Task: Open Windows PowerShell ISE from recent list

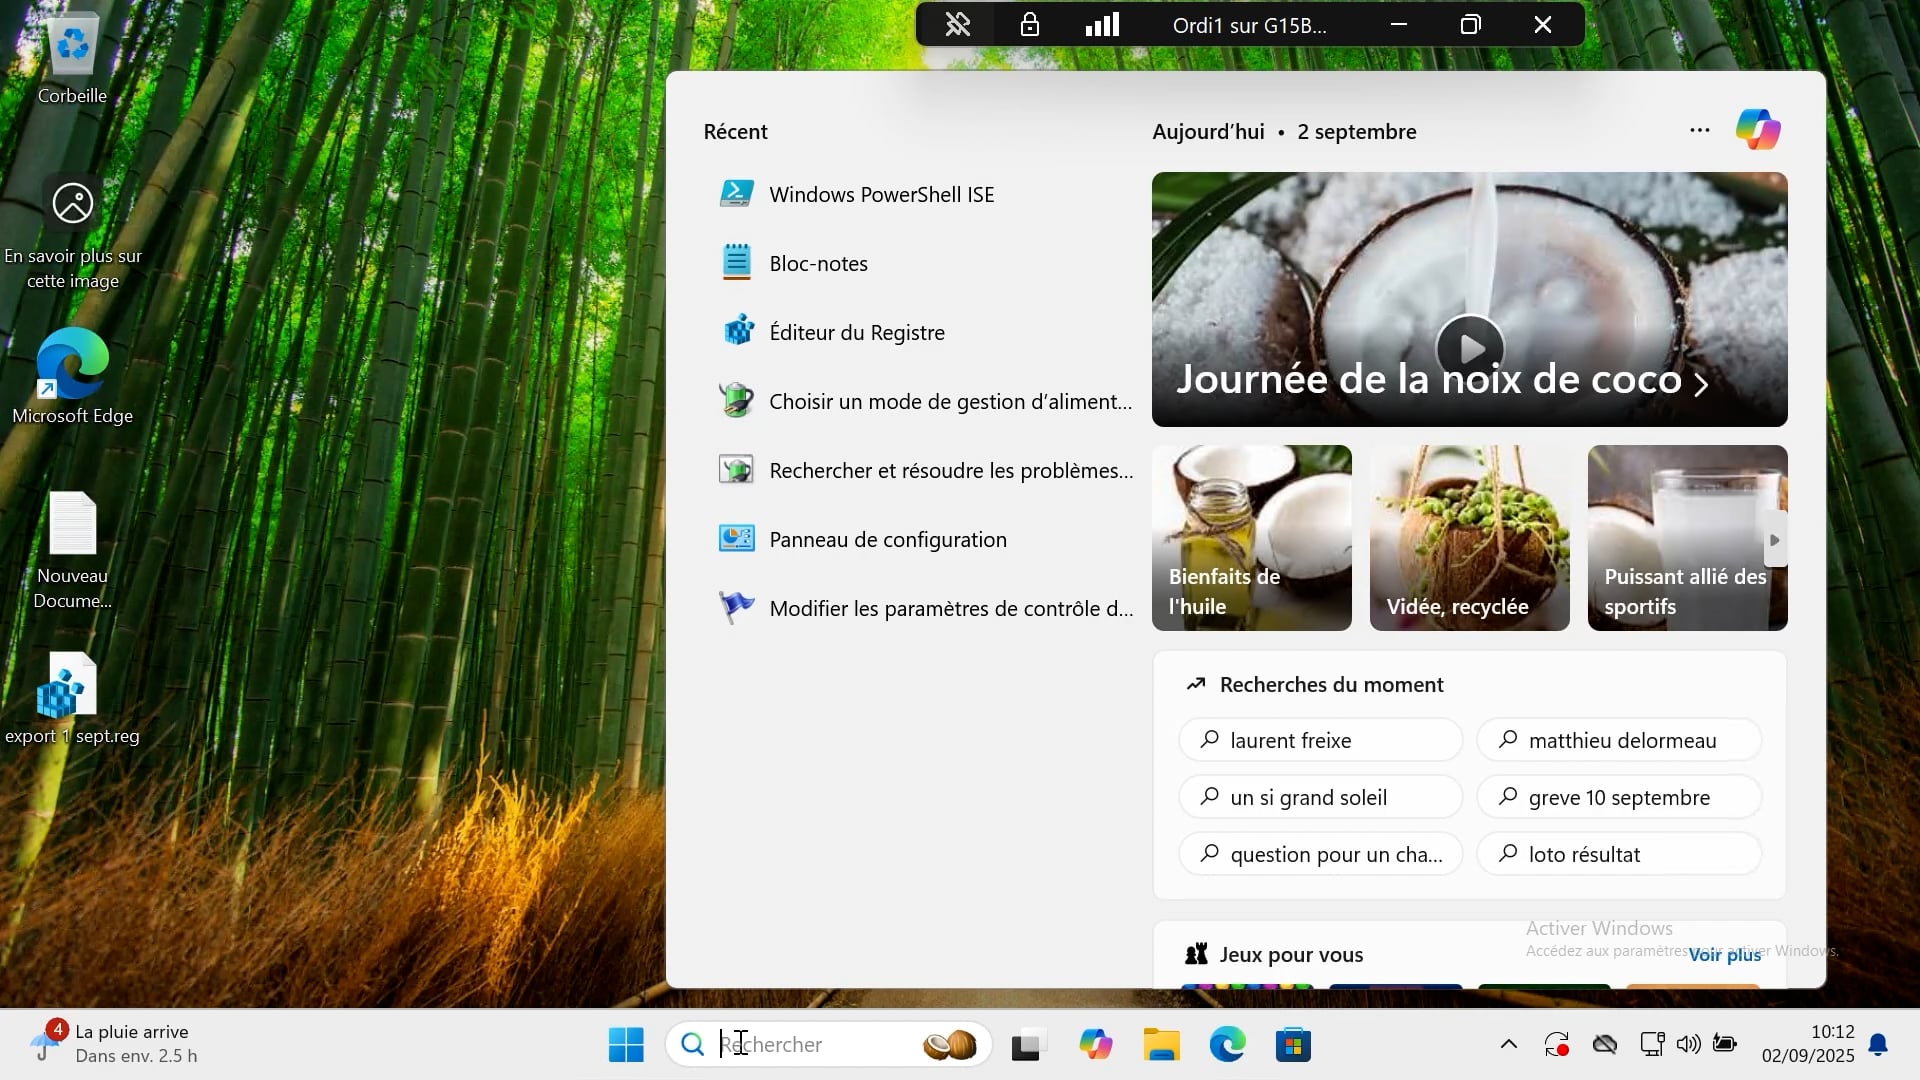Action: coord(880,195)
